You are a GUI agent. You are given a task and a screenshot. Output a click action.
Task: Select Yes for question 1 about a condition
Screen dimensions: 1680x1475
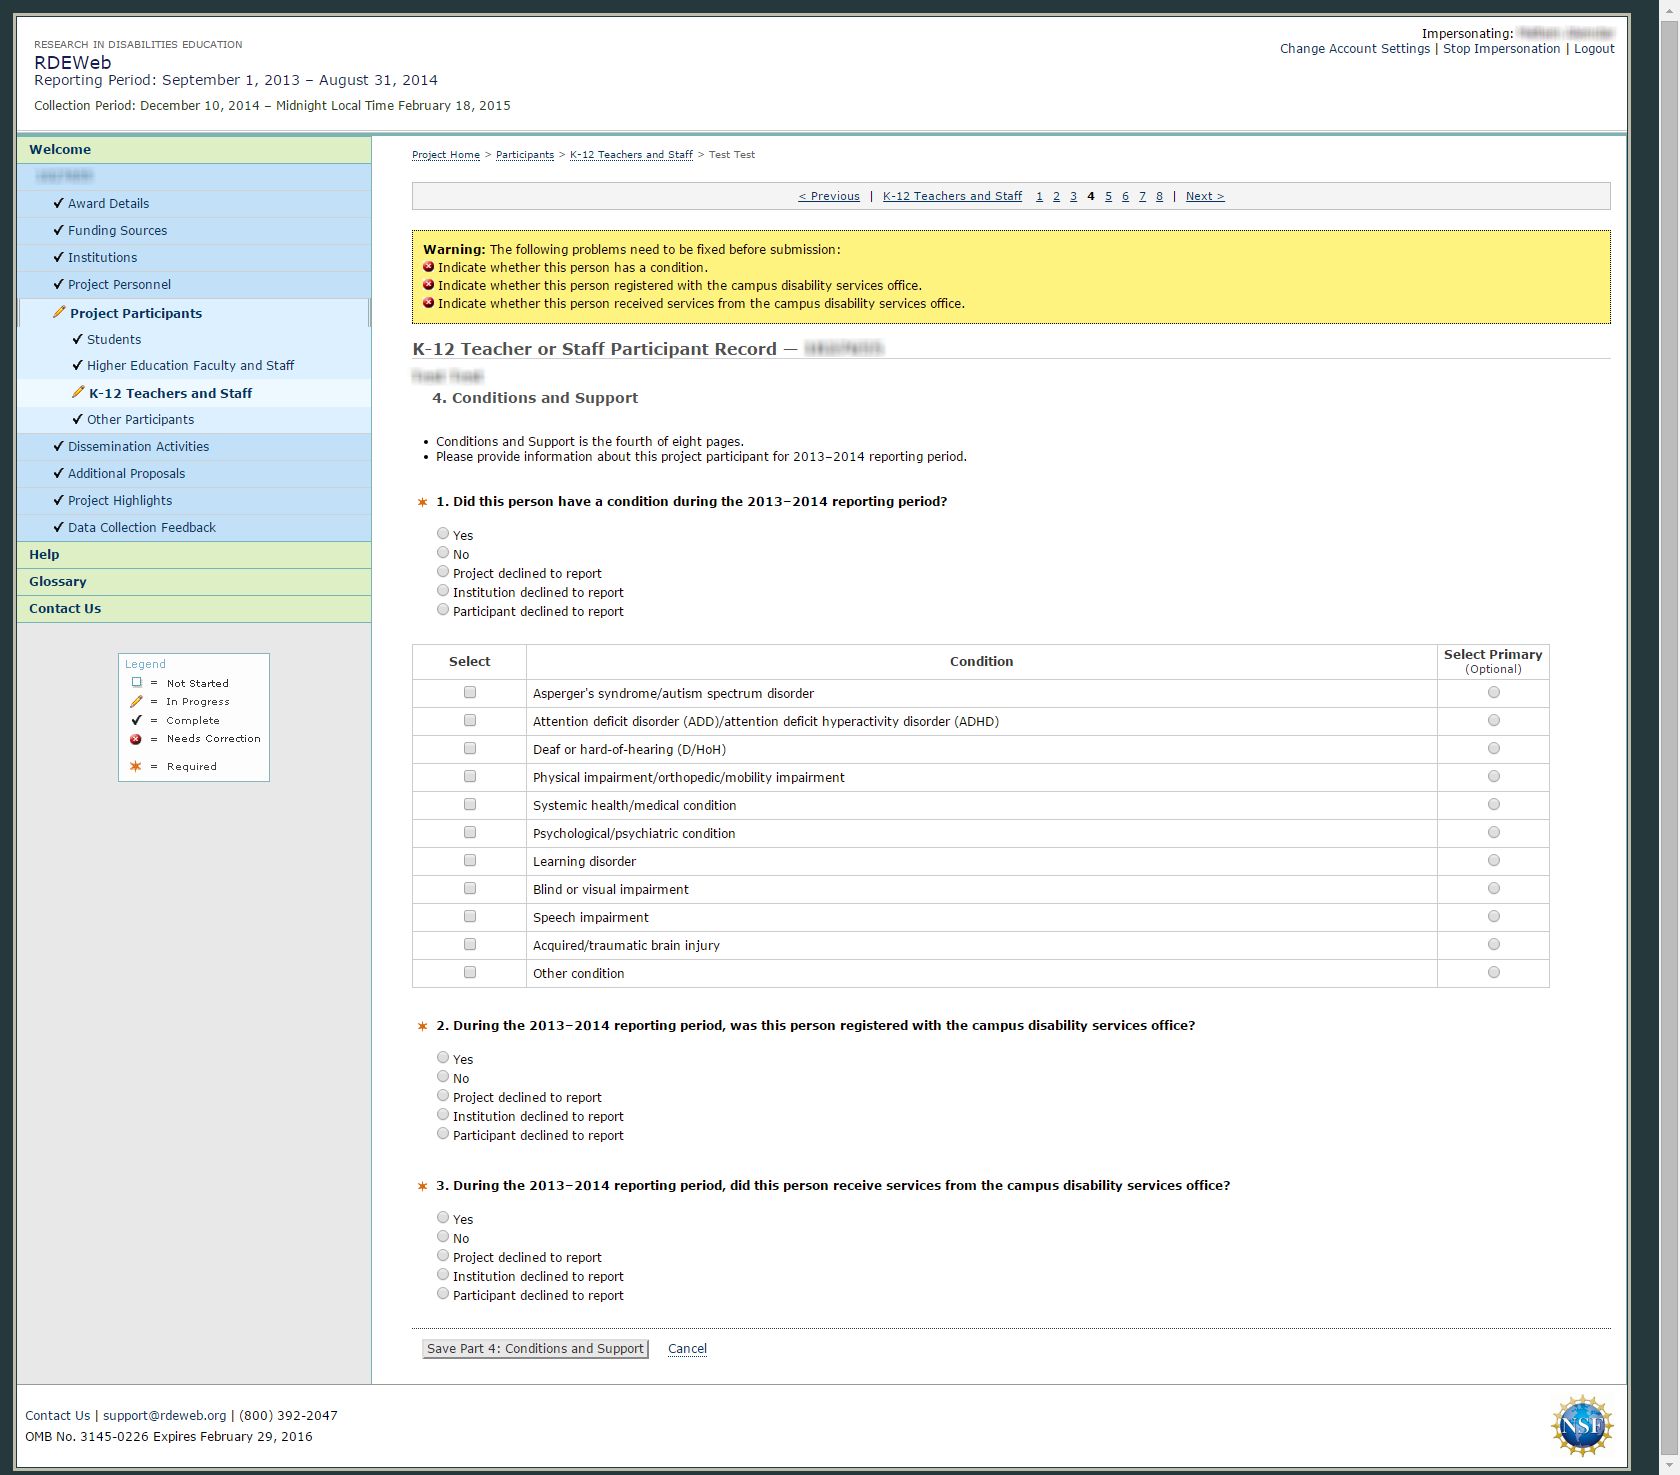click(443, 534)
